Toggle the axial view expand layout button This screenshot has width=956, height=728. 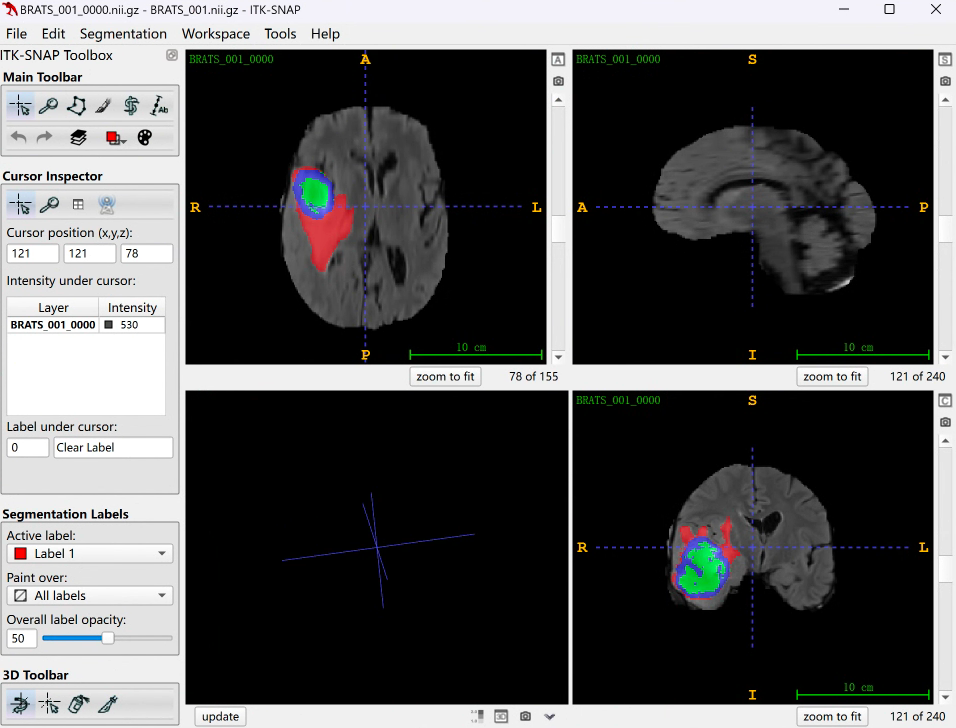coord(558,60)
